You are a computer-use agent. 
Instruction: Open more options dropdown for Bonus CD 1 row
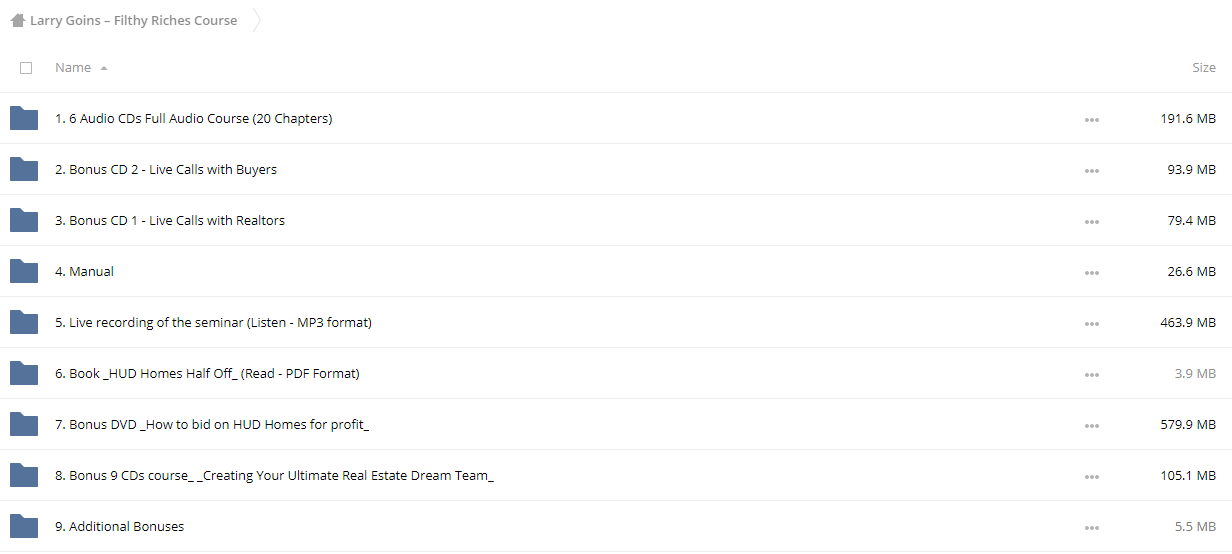point(1091,222)
